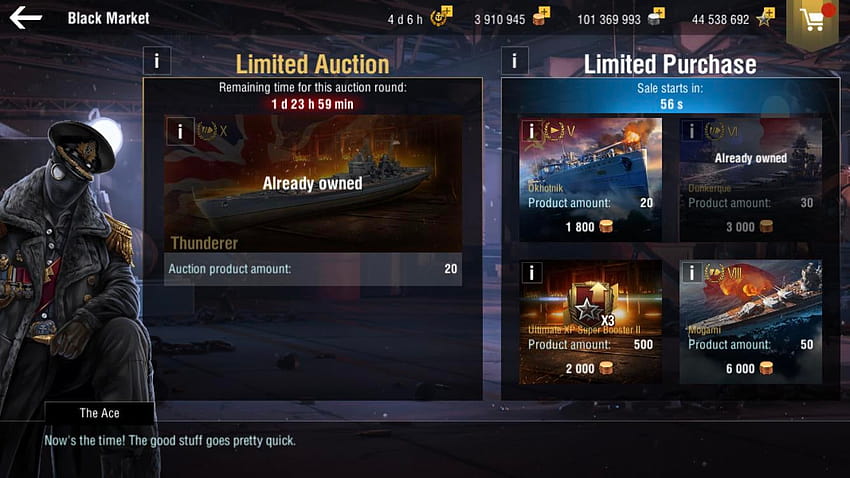Show info for Ultimate XP Super Booster

(531, 273)
